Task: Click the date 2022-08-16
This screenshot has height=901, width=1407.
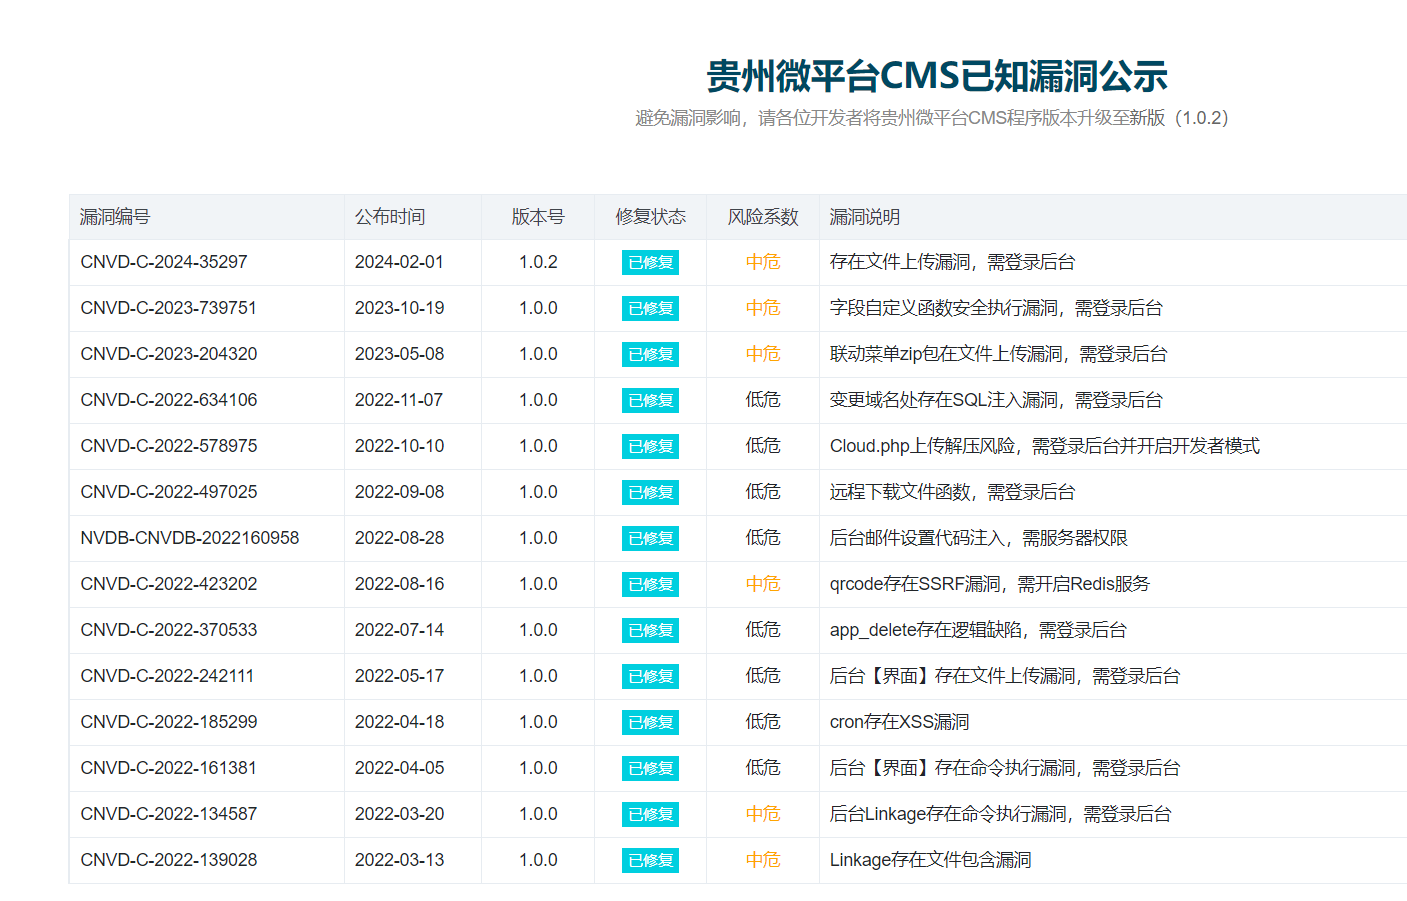Action: tap(399, 584)
